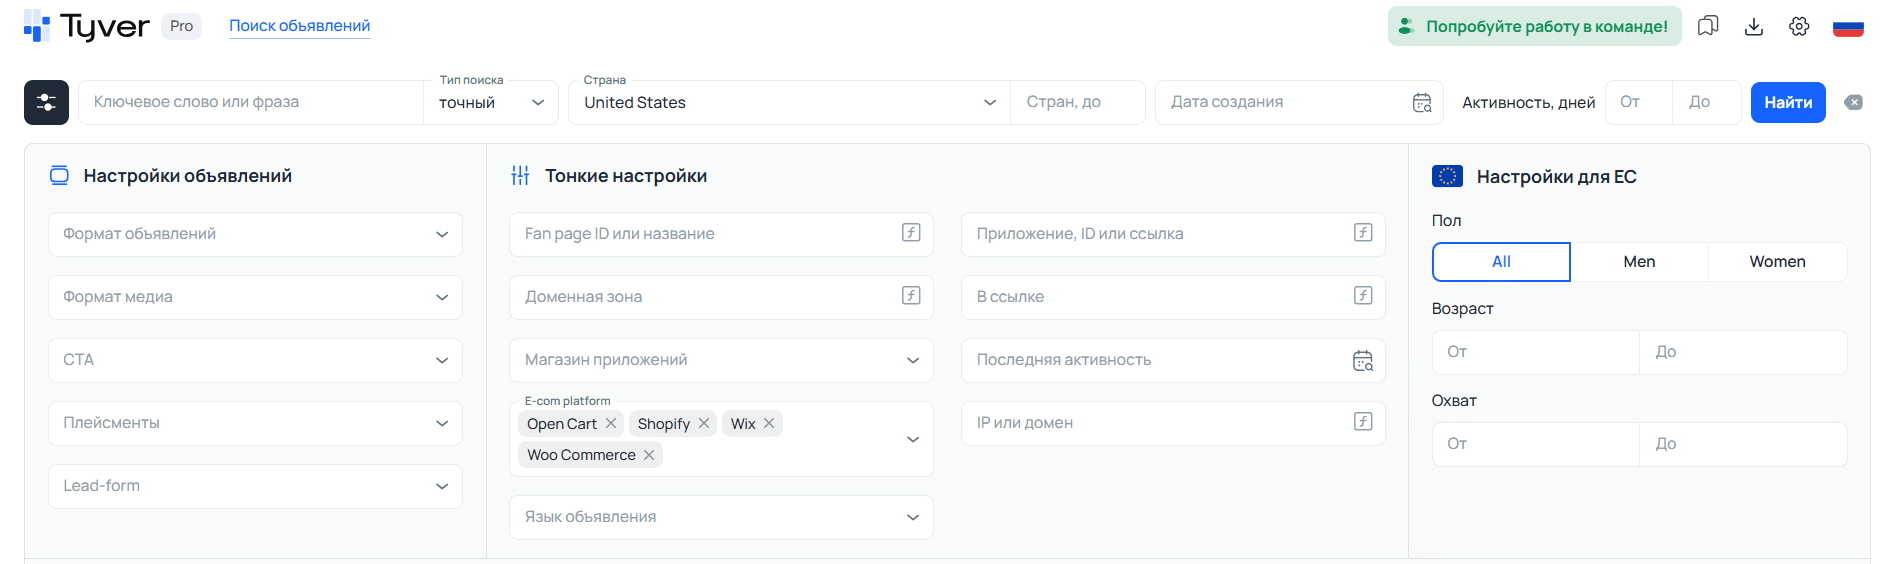Select Women gender option

(x=1777, y=262)
